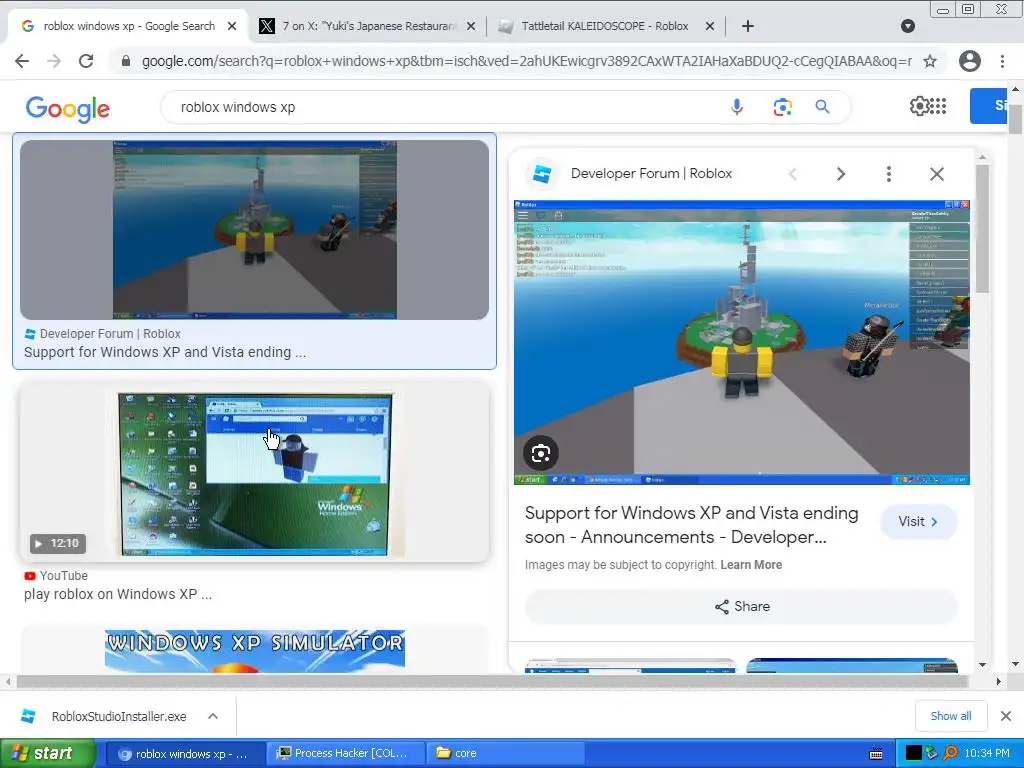
Task: Click the site lock icon in address bar
Action: (126, 61)
